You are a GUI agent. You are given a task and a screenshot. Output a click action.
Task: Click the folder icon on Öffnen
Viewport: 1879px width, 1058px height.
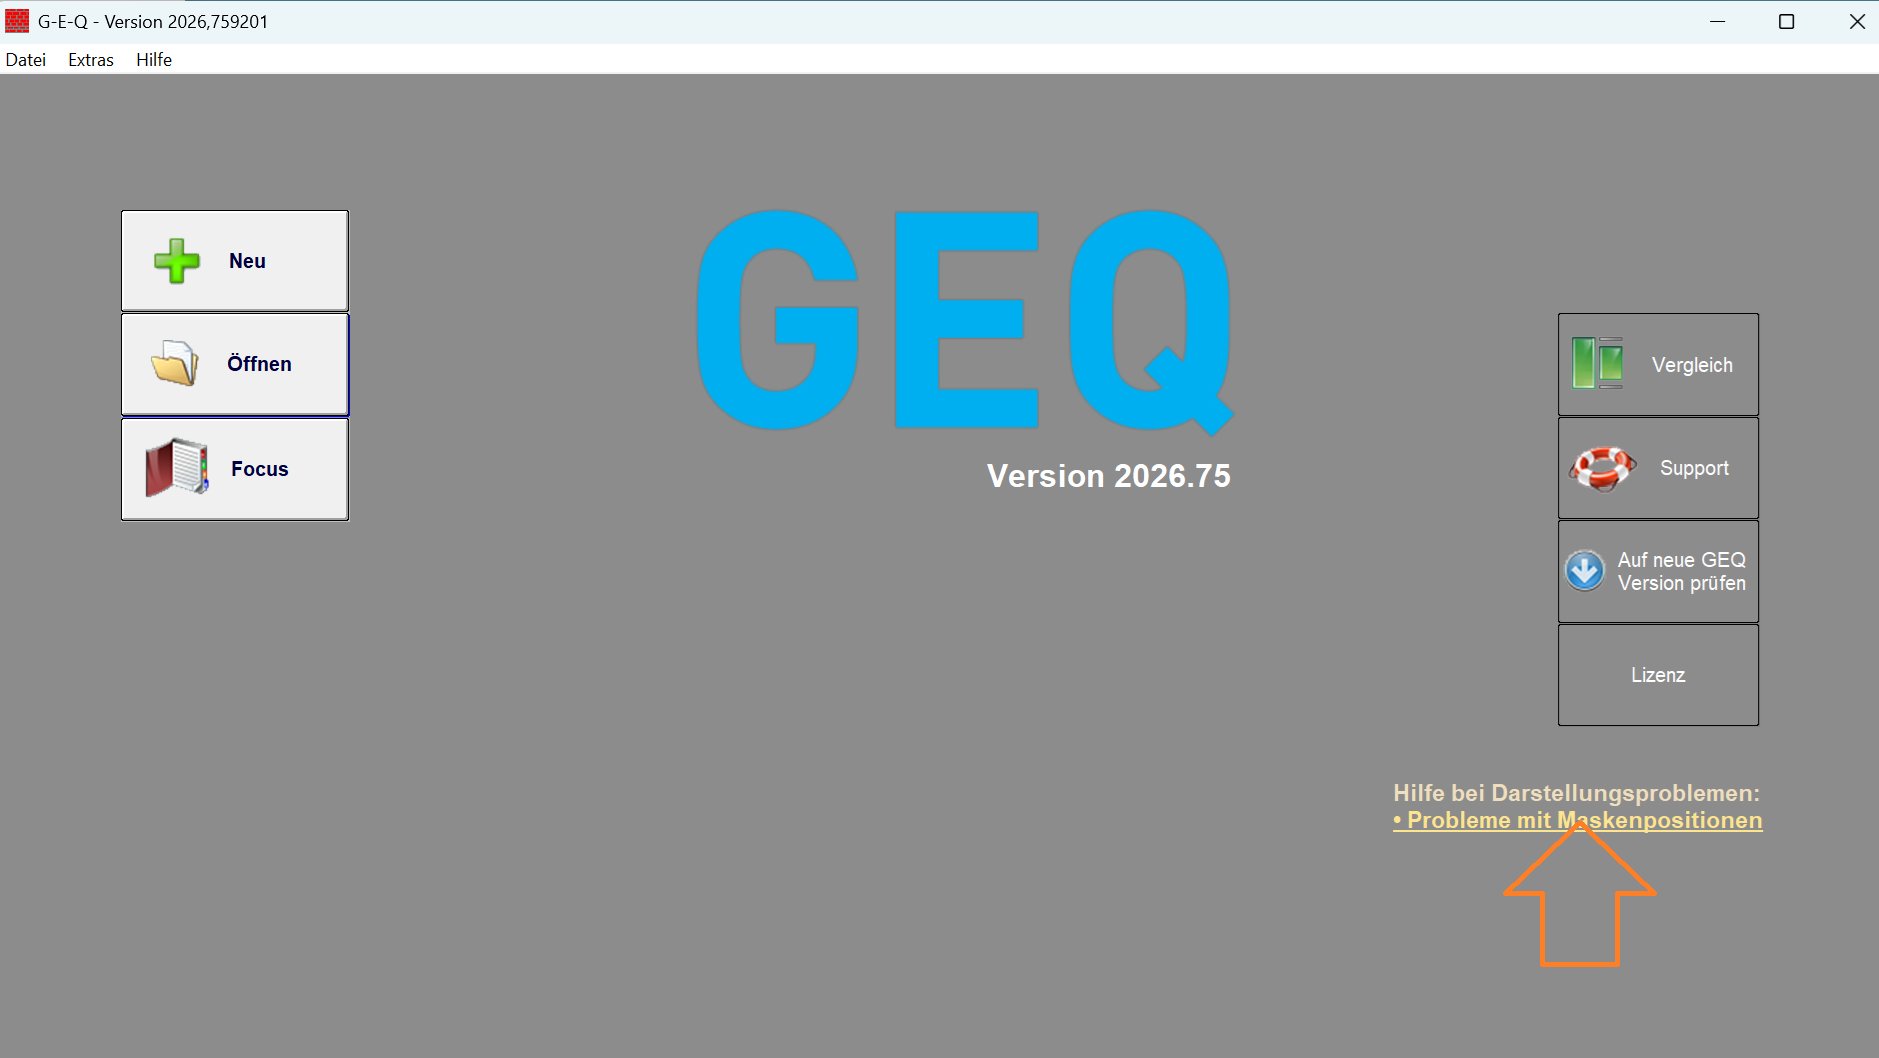(175, 363)
